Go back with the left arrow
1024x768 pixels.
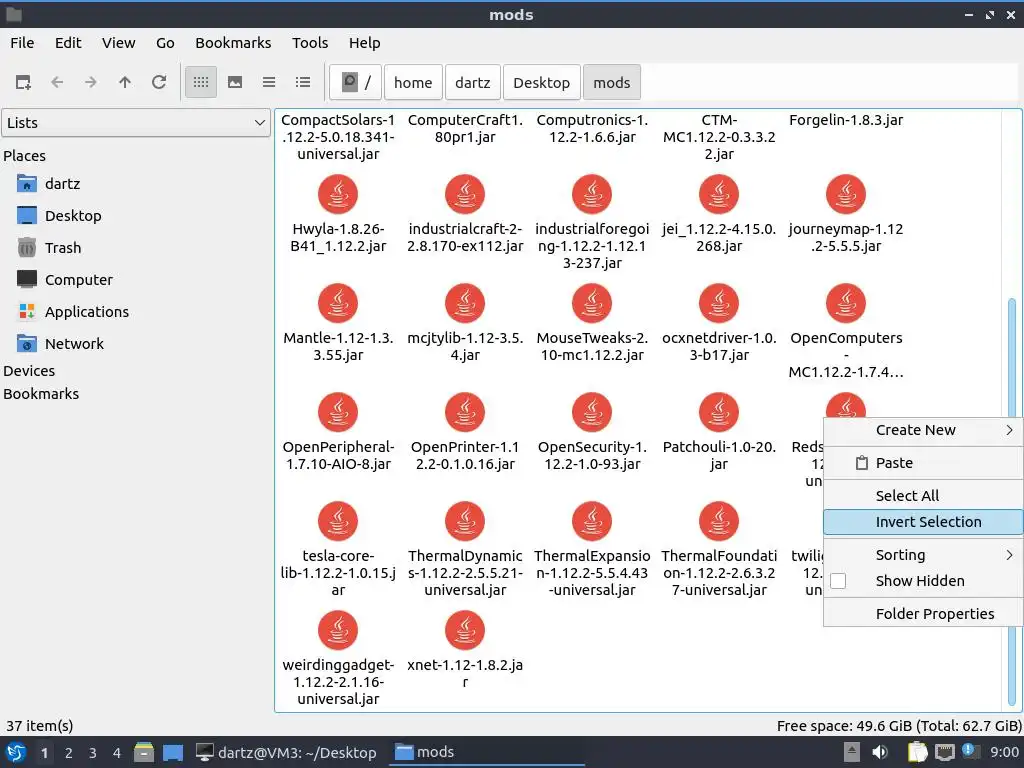[57, 82]
